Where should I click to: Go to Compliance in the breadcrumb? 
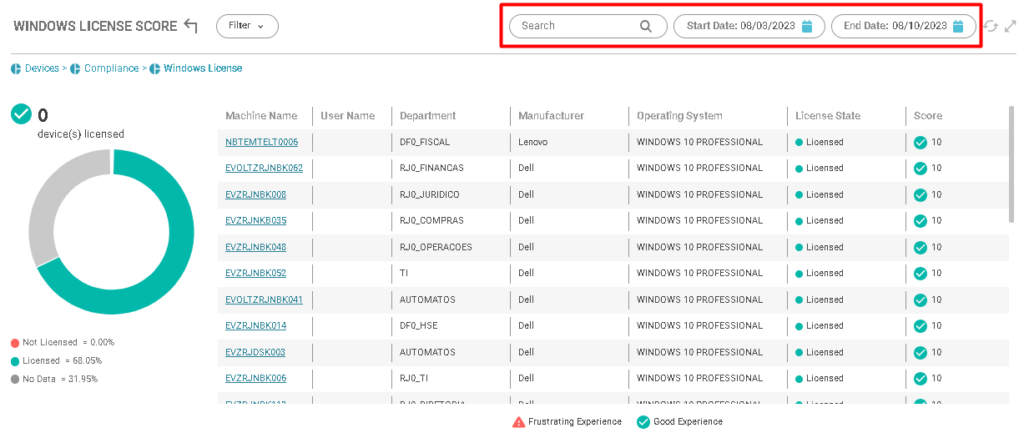[x=110, y=68]
